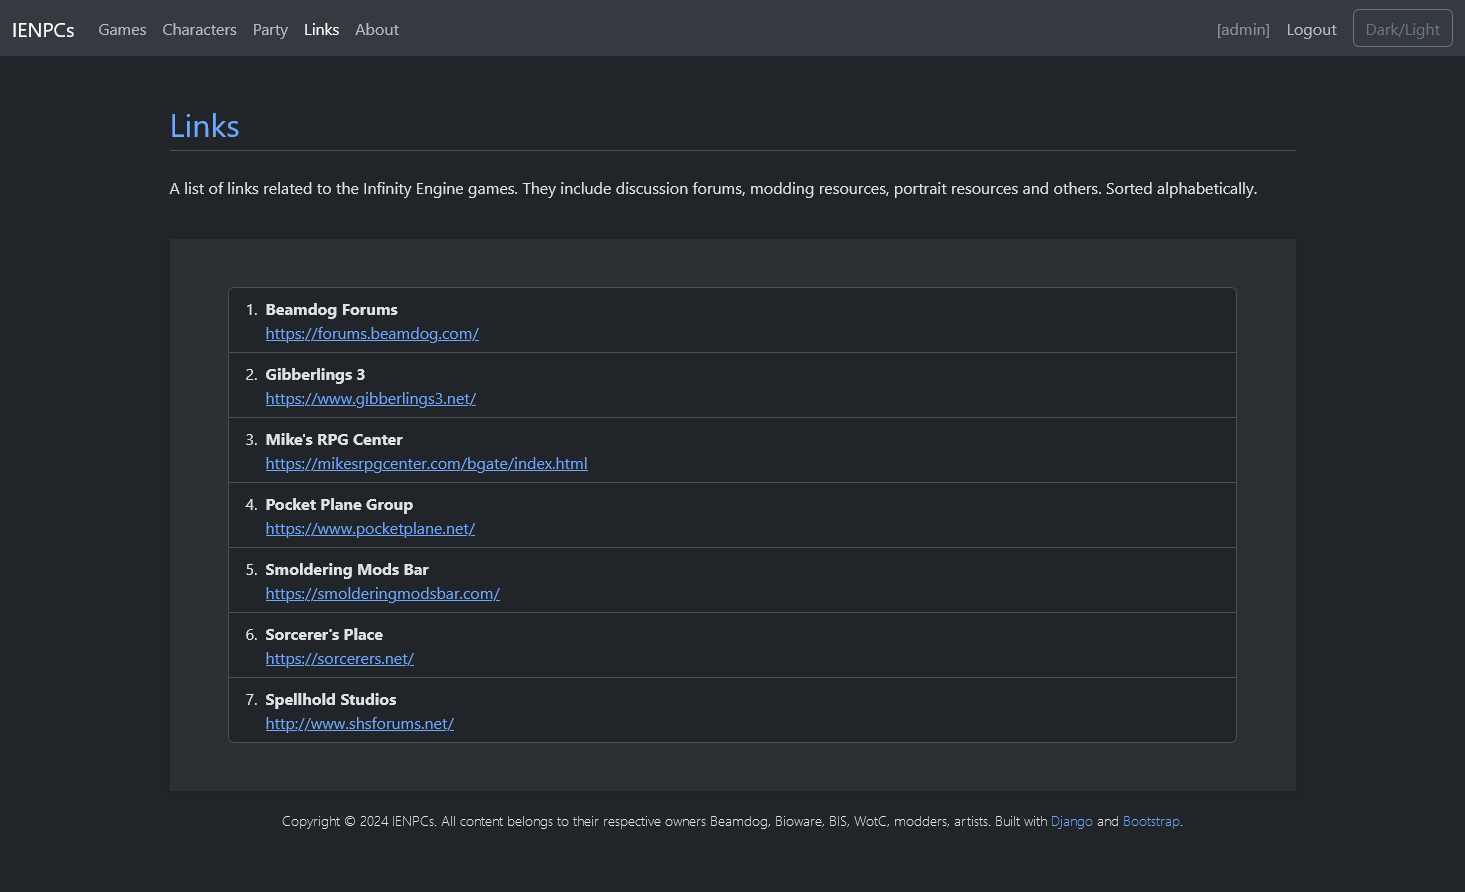Open the About page
Image resolution: width=1465 pixels, height=892 pixels.
coord(376,30)
